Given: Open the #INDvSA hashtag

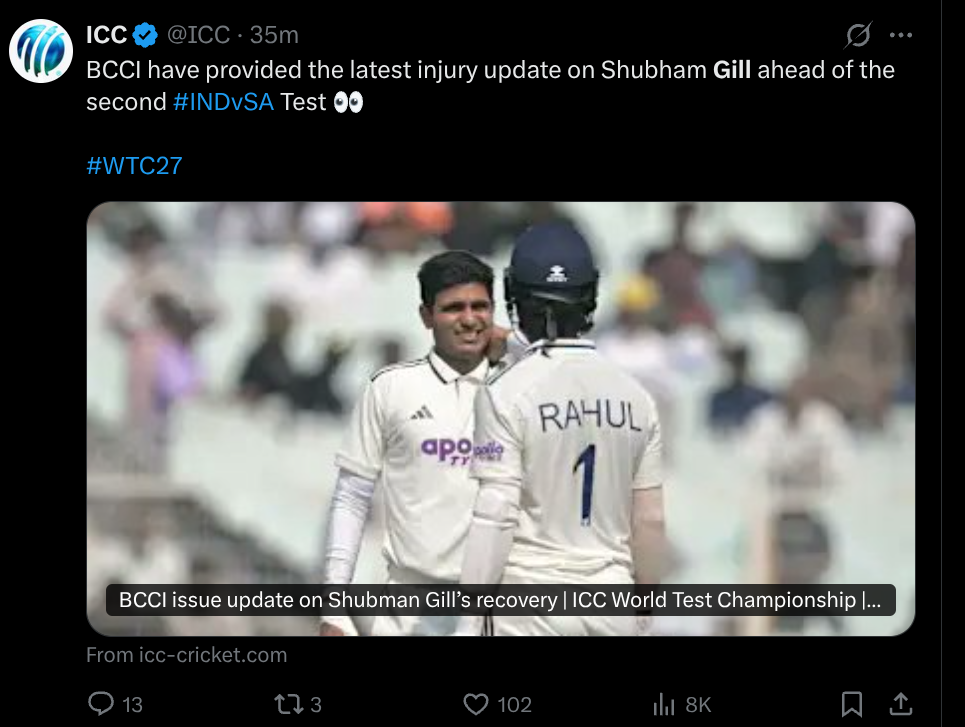Looking at the screenshot, I should [223, 102].
